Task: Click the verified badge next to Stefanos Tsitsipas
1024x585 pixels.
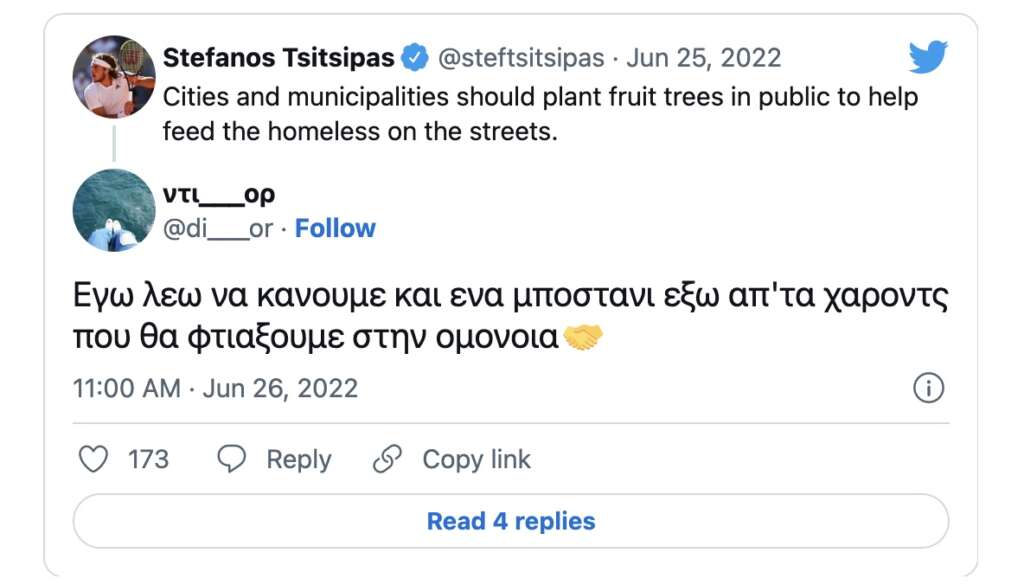Action: pyautogui.click(x=414, y=58)
